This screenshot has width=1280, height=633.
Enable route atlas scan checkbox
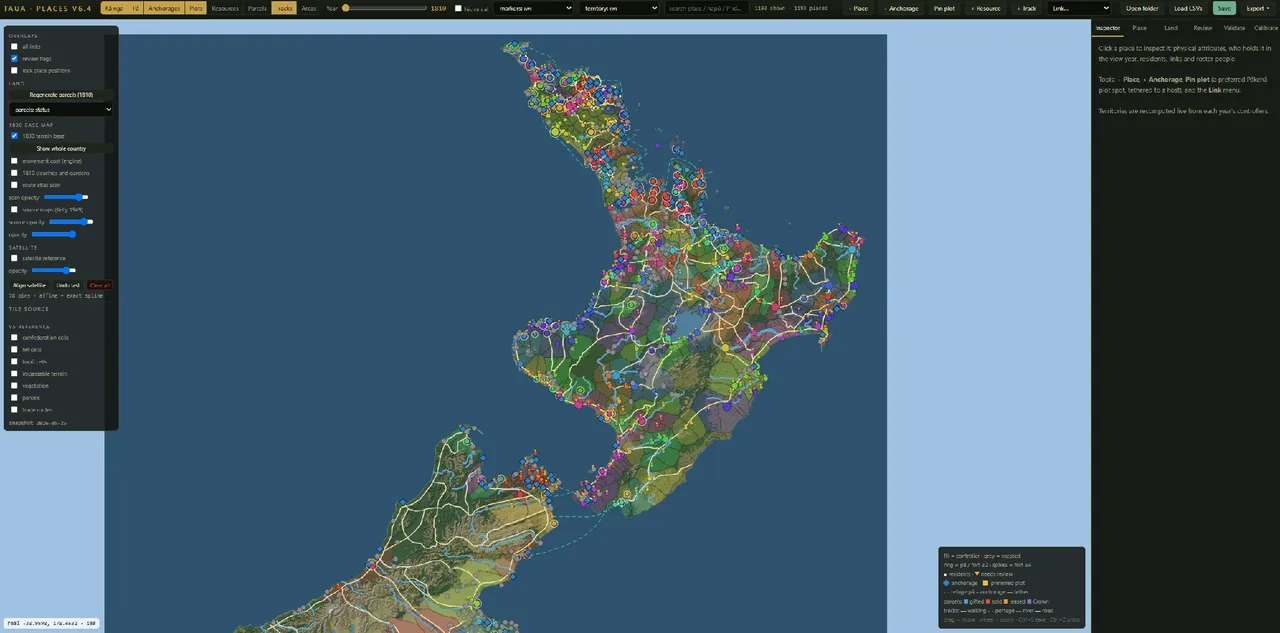pyautogui.click(x=14, y=185)
